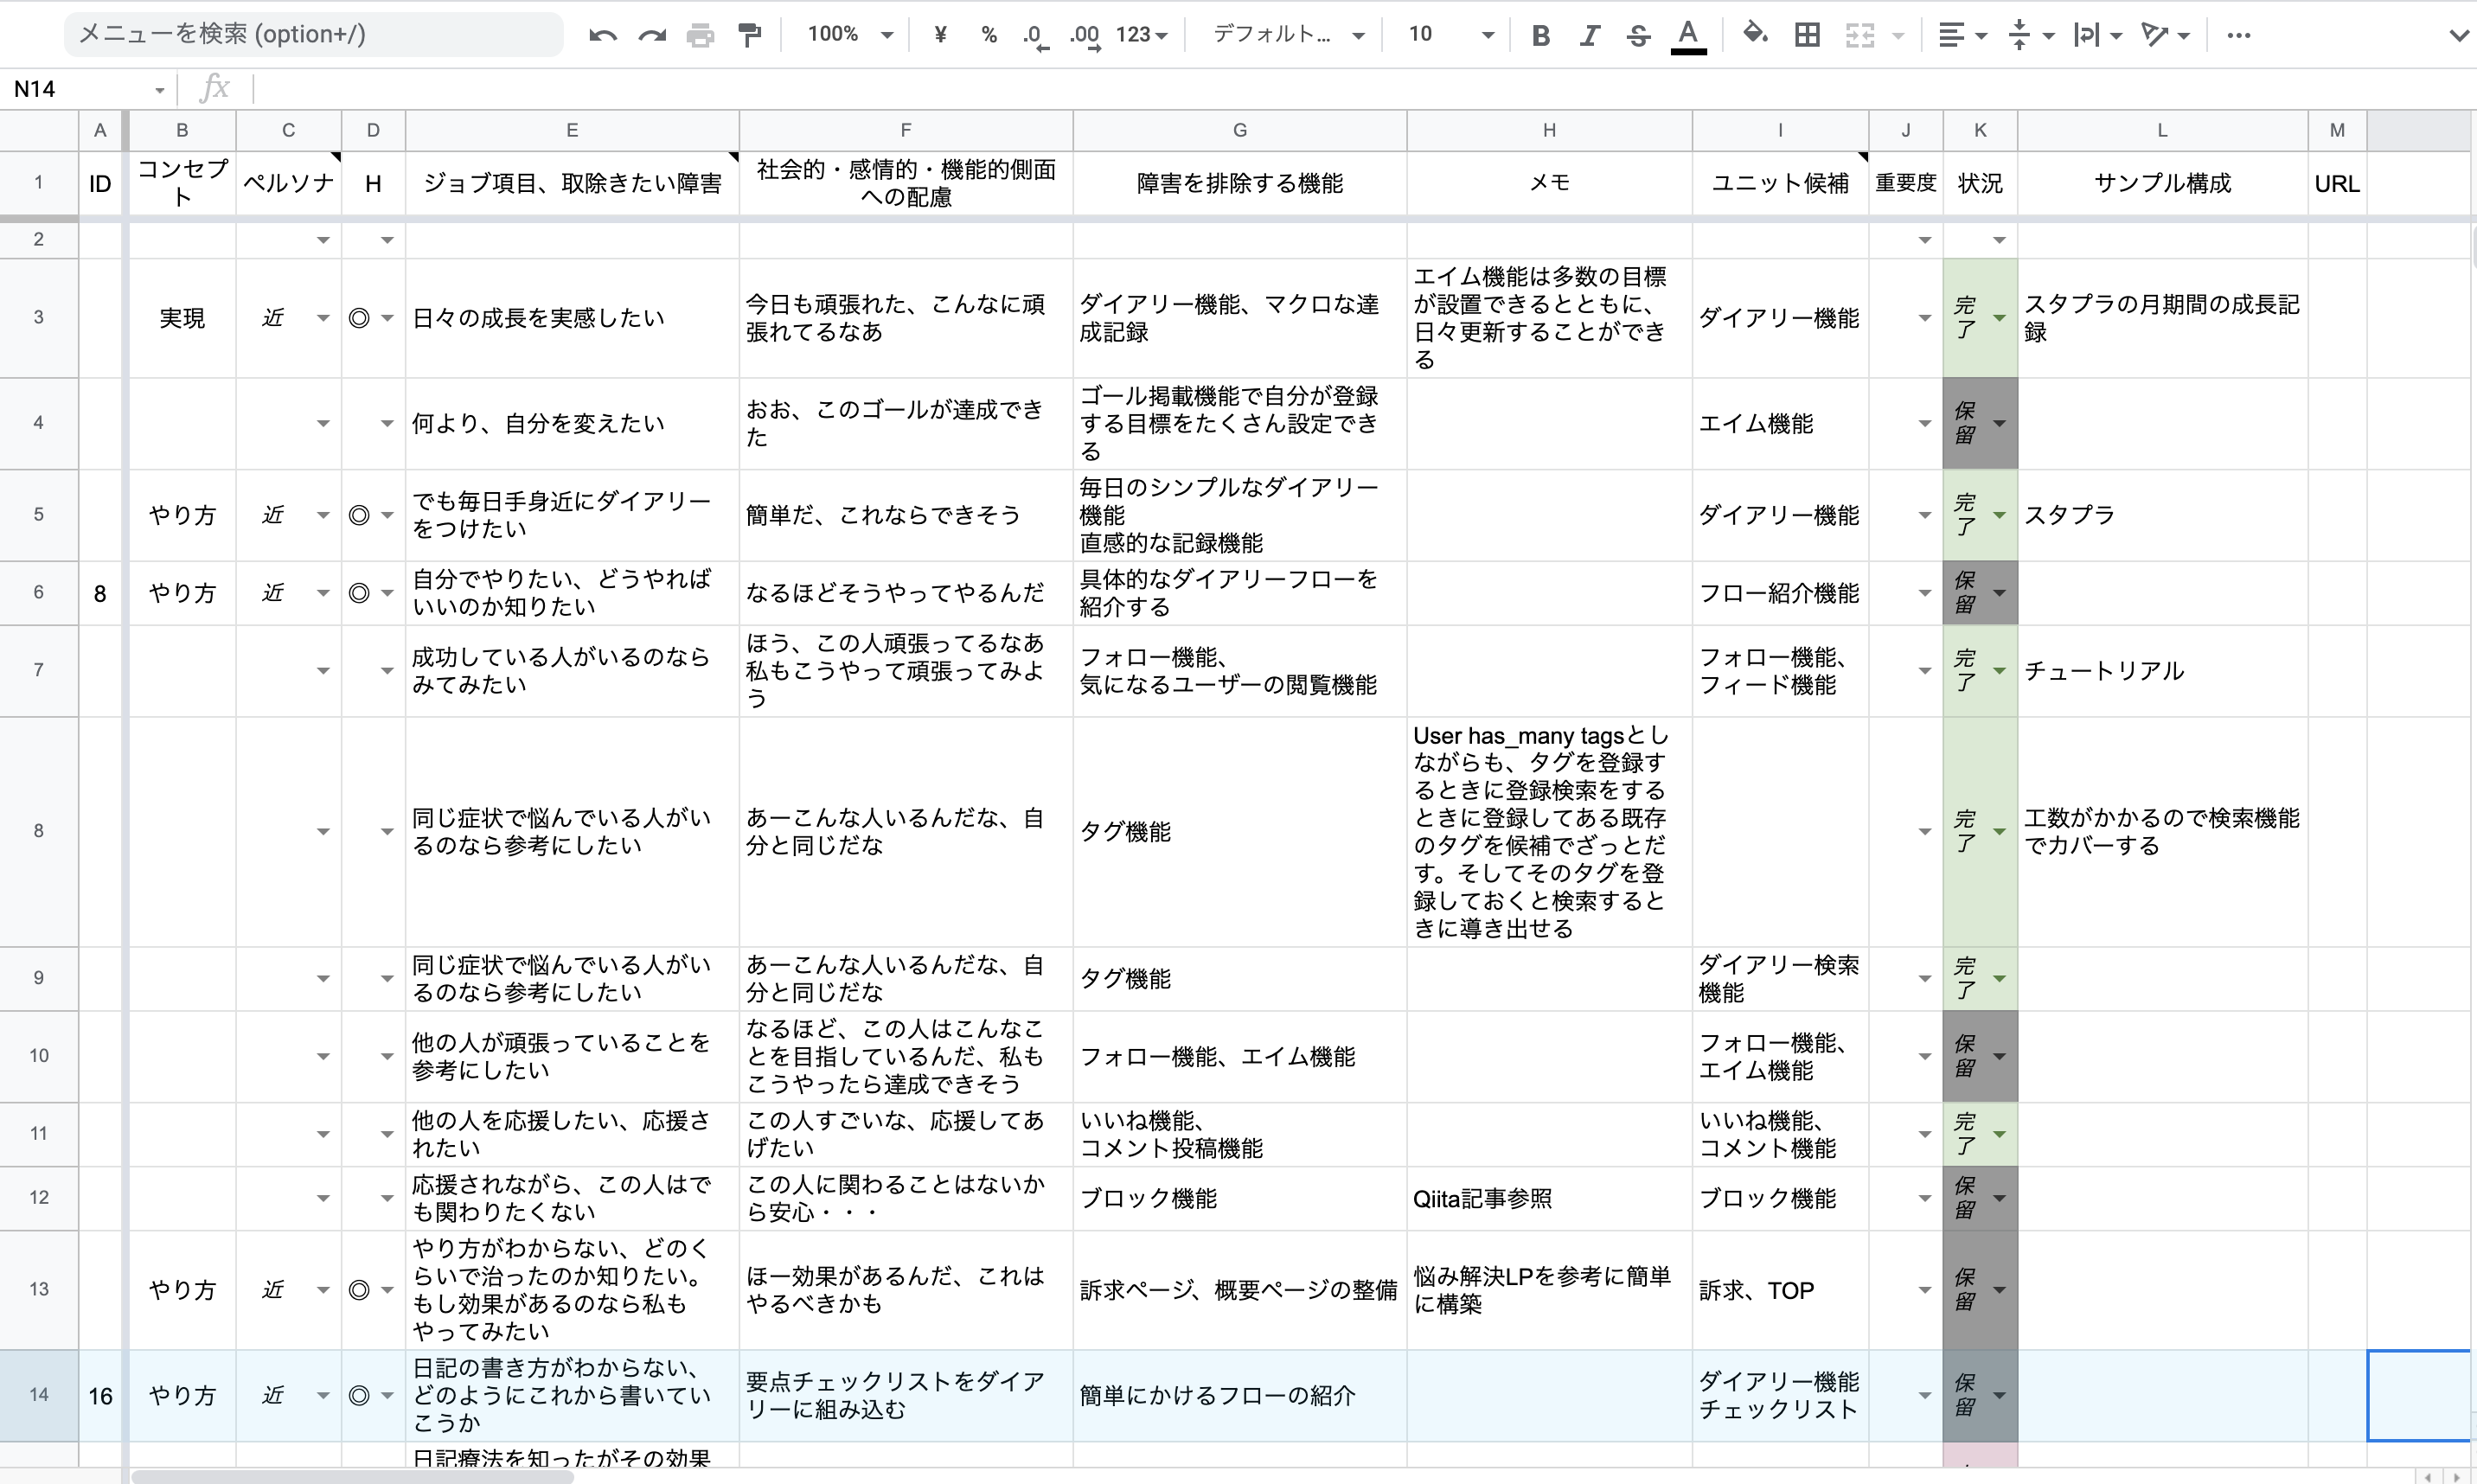Open the fill color bucket
Viewport: 2477px width, 1484px height.
[1754, 35]
